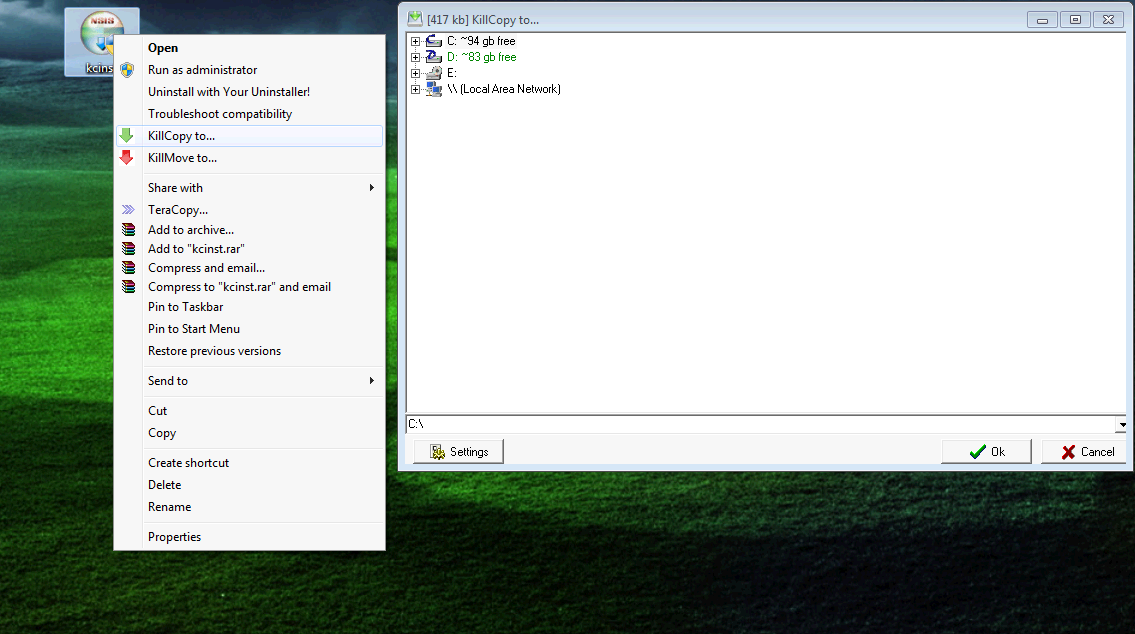Image resolution: width=1135 pixels, height=634 pixels.
Task: Open Properties from context menu
Action: 250,537
